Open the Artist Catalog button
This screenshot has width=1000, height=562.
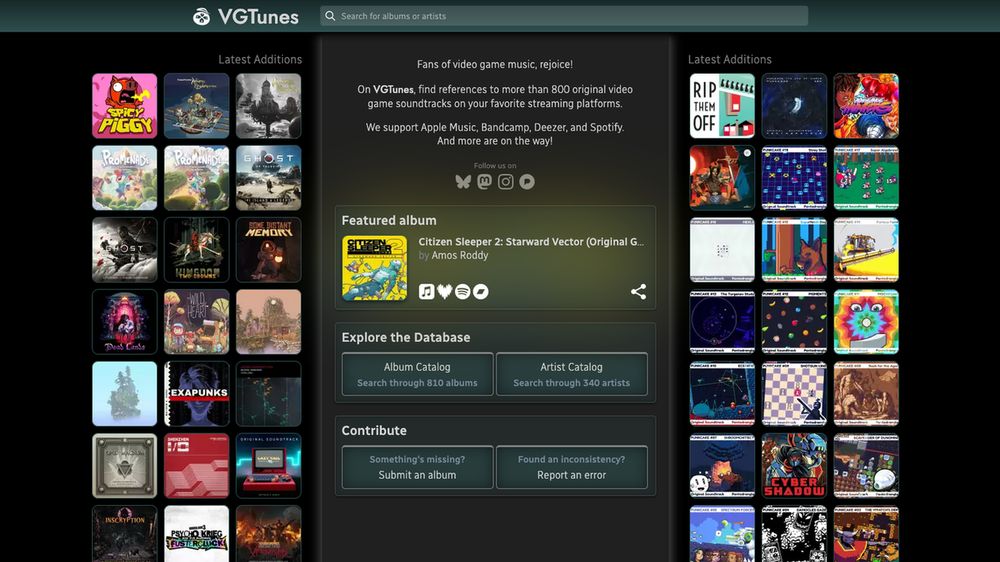coord(571,374)
